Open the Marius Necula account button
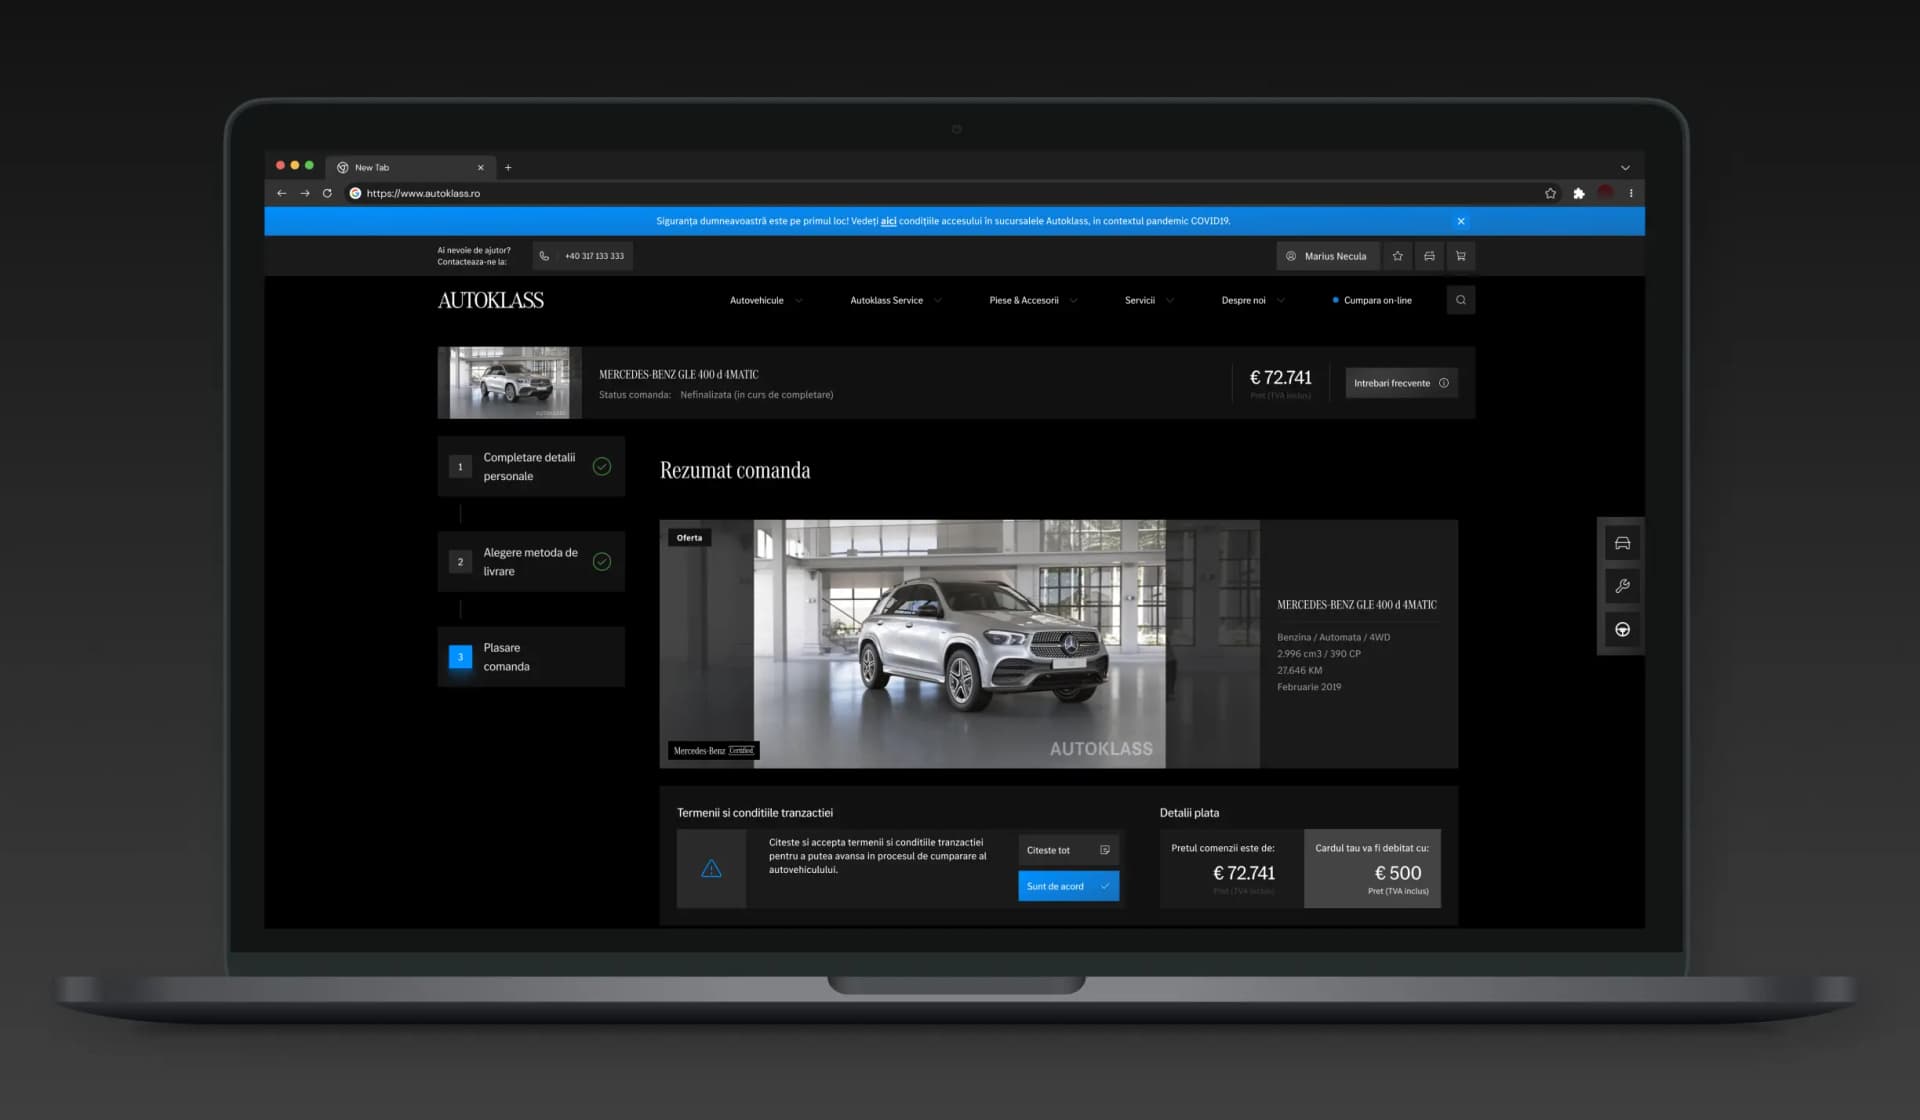Image resolution: width=1920 pixels, height=1120 pixels. (x=1327, y=256)
